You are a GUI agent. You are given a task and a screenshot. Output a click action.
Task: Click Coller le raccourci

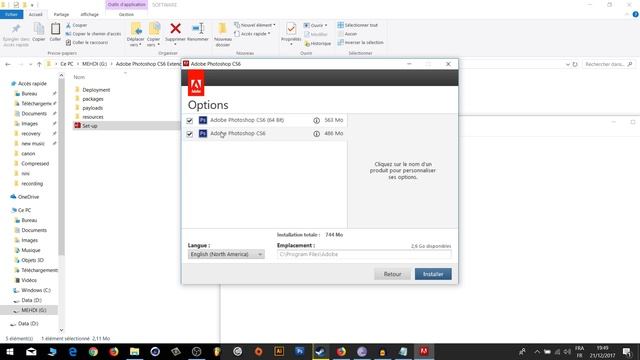click(87, 42)
